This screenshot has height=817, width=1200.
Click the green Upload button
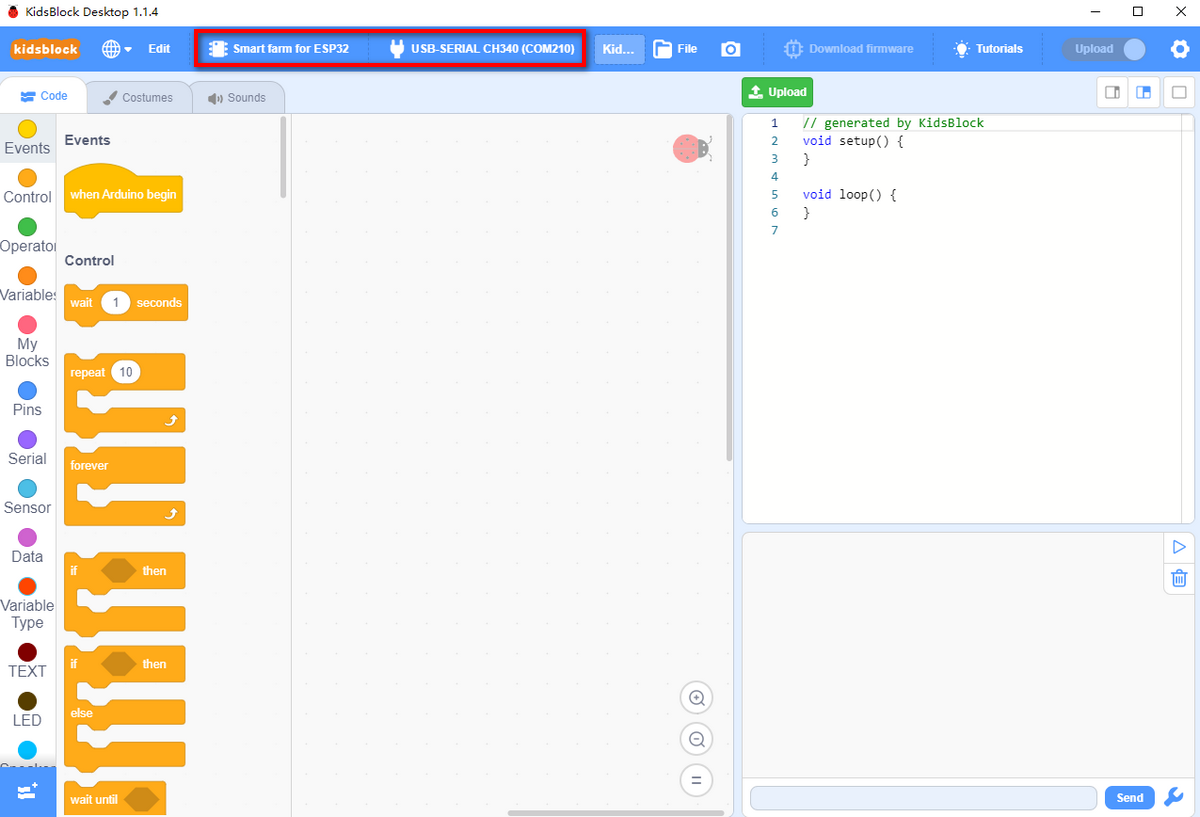(x=777, y=92)
